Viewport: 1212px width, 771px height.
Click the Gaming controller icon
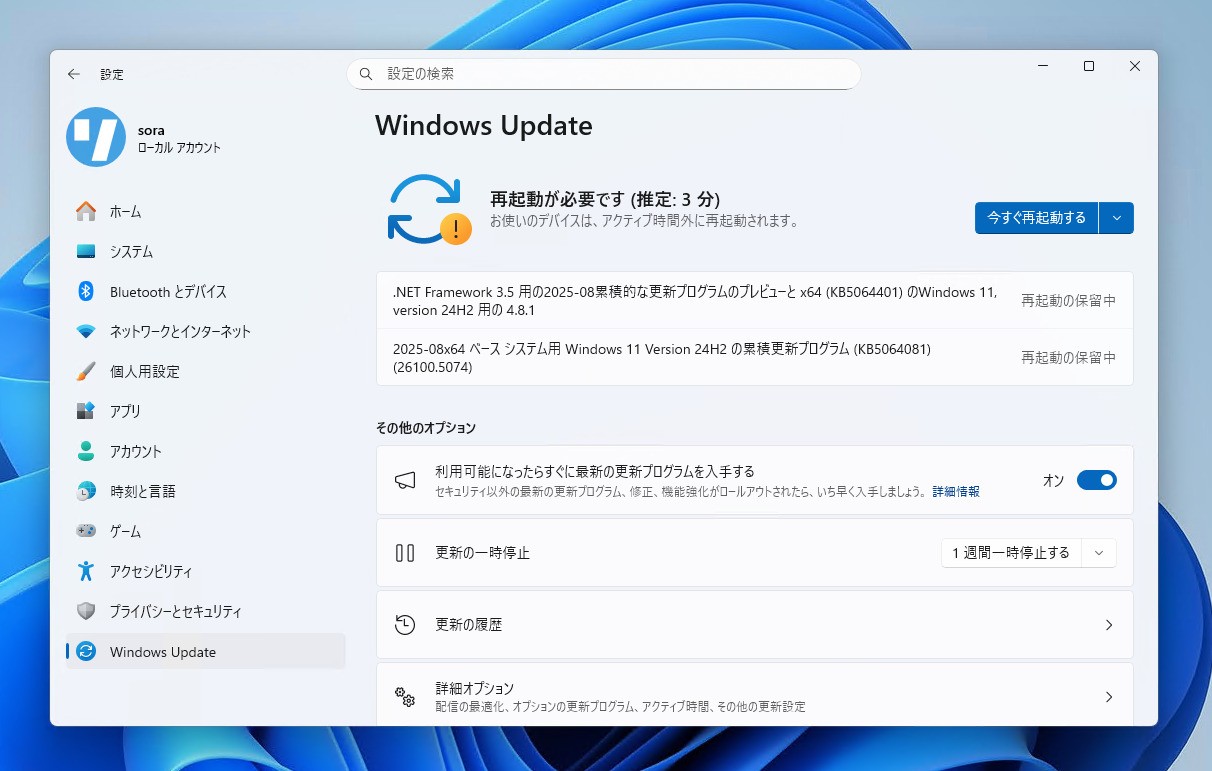click(86, 531)
